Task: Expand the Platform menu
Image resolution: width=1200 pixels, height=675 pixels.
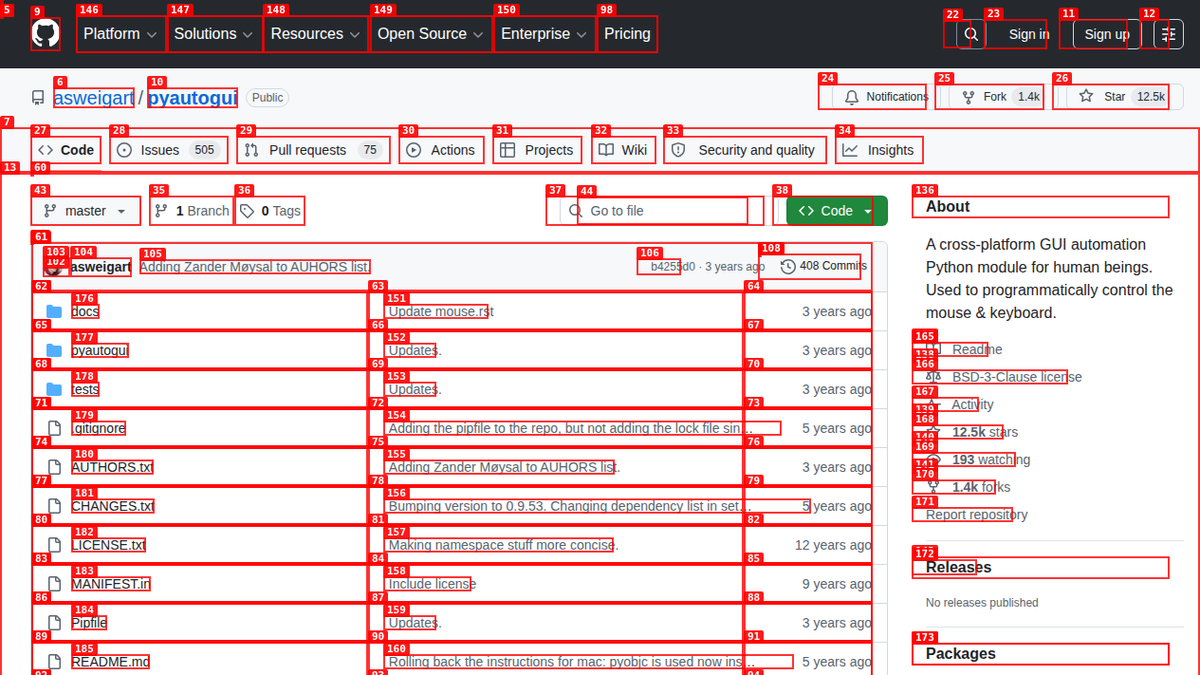Action: [119, 34]
